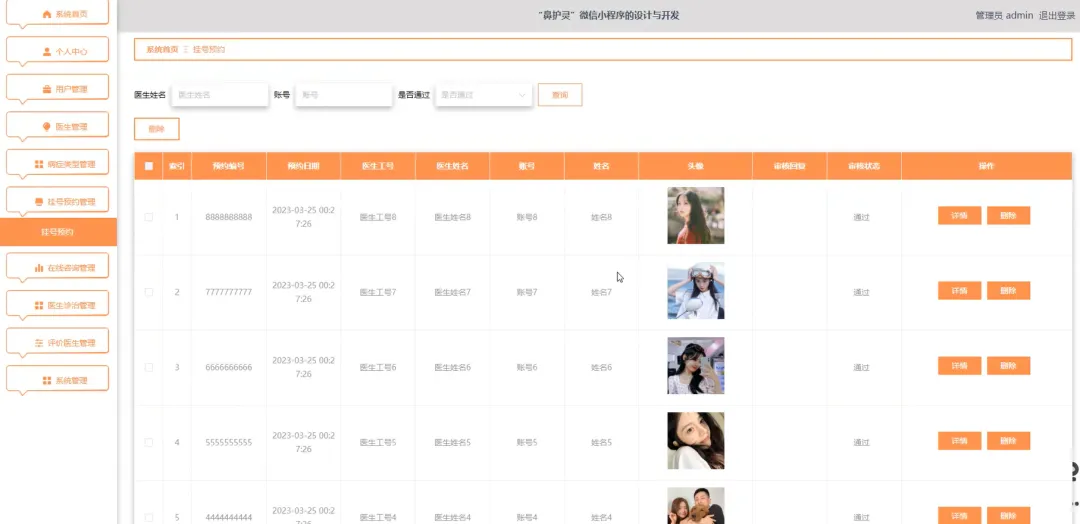Click 删除 in 姓名7 row
Image resolution: width=1080 pixels, height=524 pixels.
(1008, 291)
